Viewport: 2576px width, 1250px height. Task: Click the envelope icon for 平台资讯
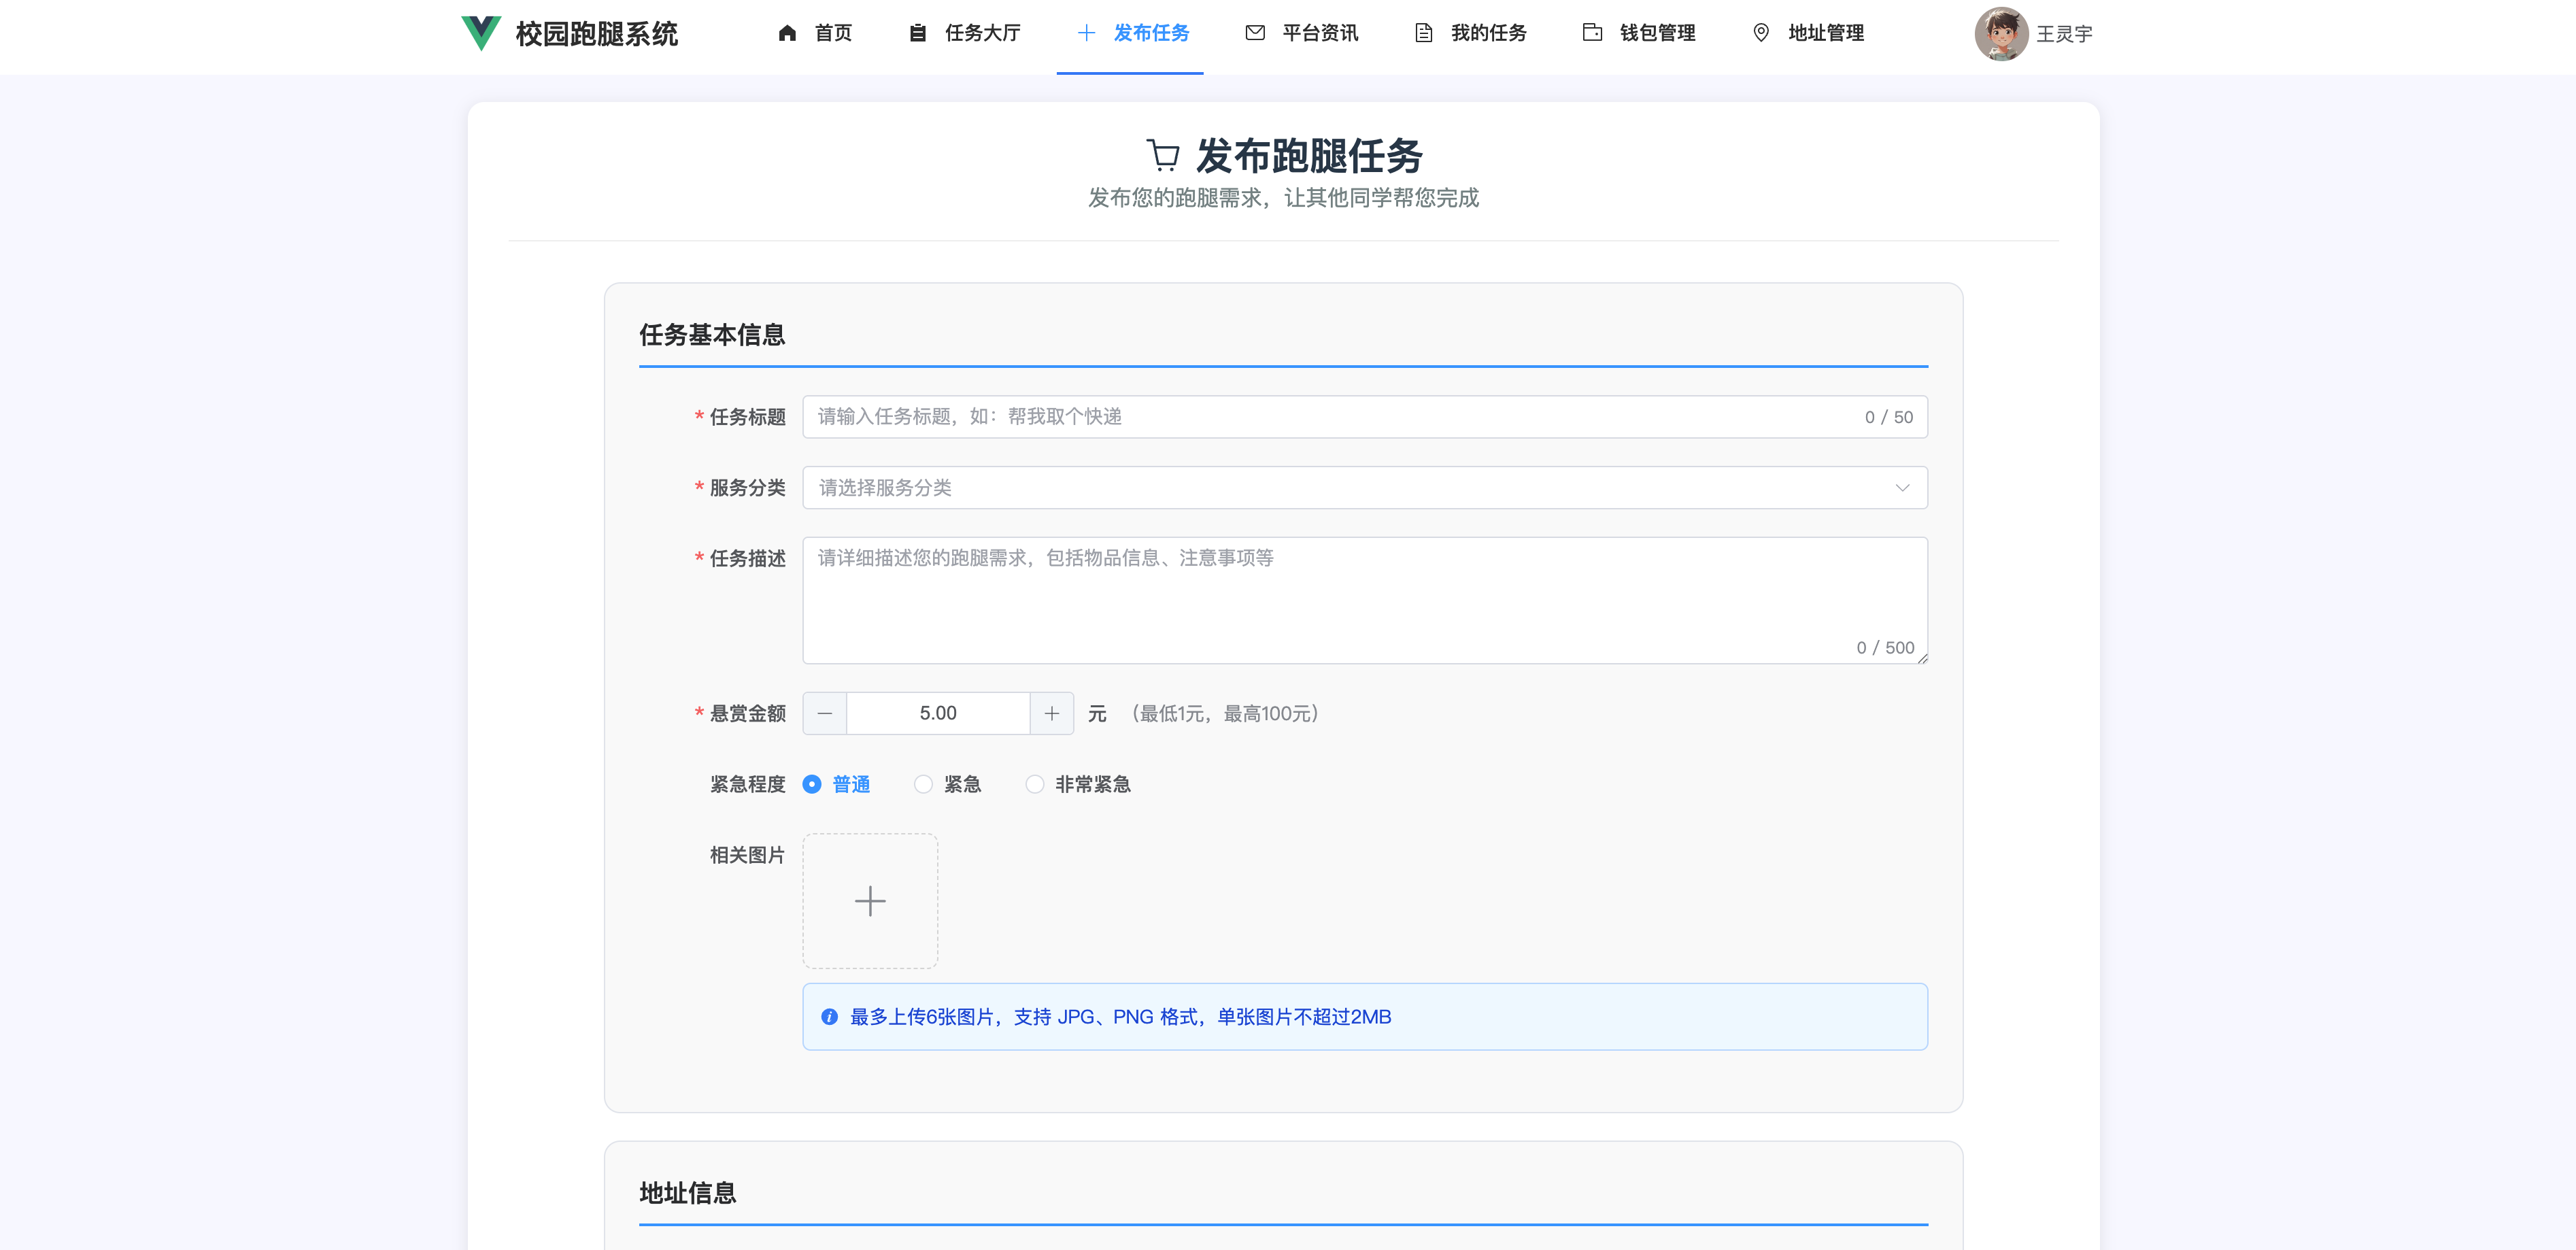[x=1255, y=33]
